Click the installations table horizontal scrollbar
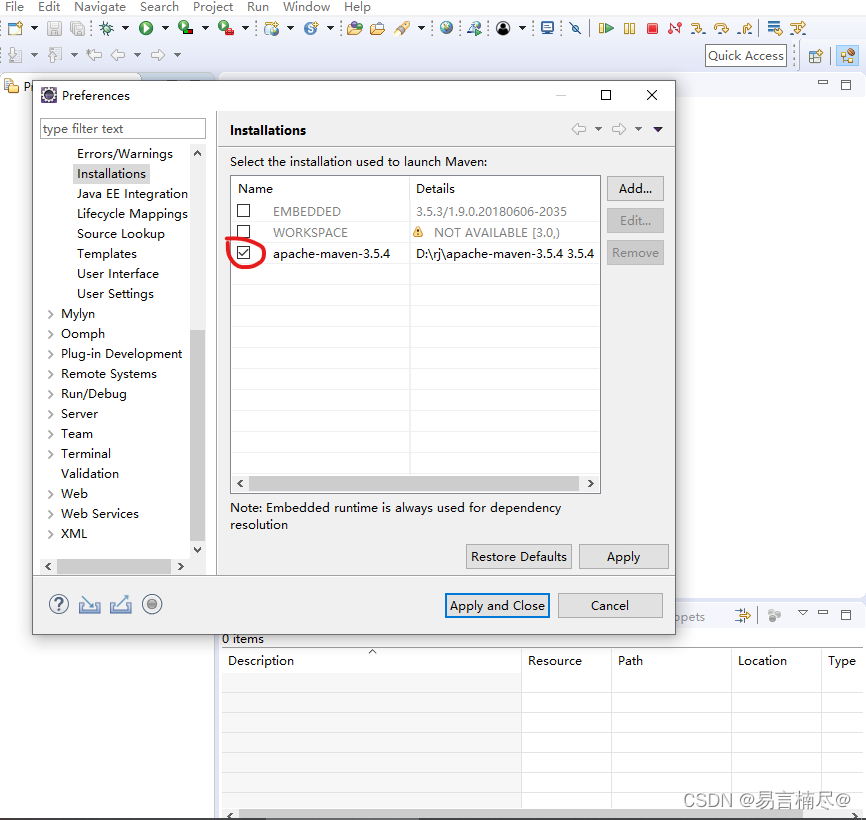The image size is (866, 820). tap(414, 484)
